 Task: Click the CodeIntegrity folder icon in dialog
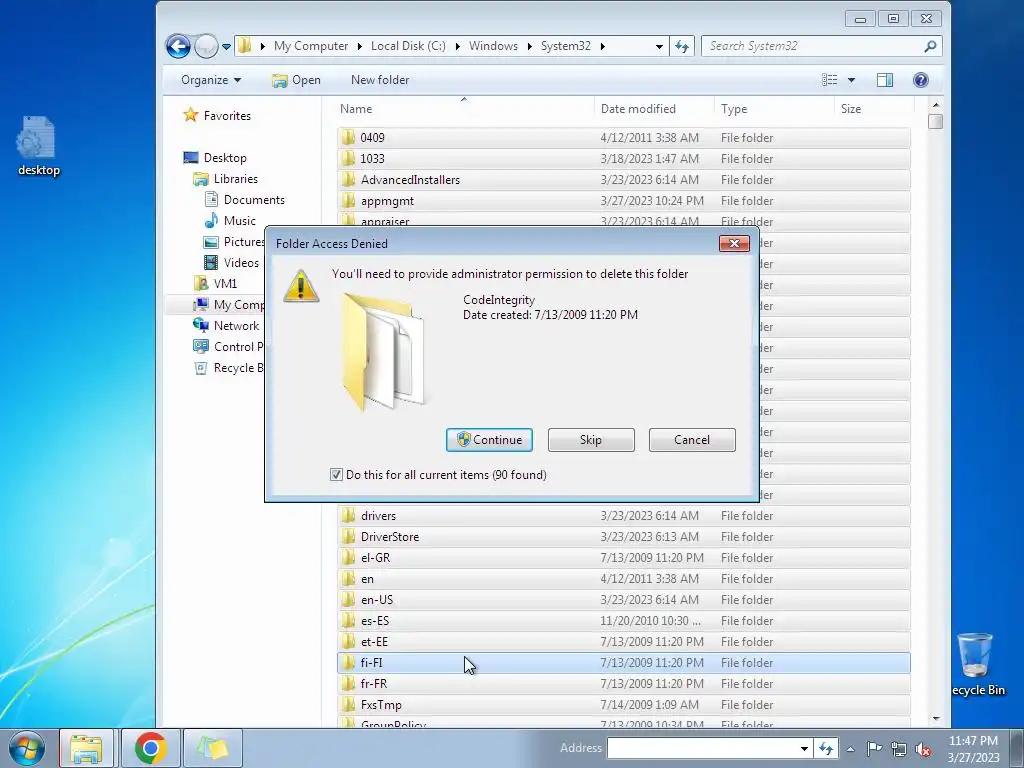pyautogui.click(x=384, y=351)
